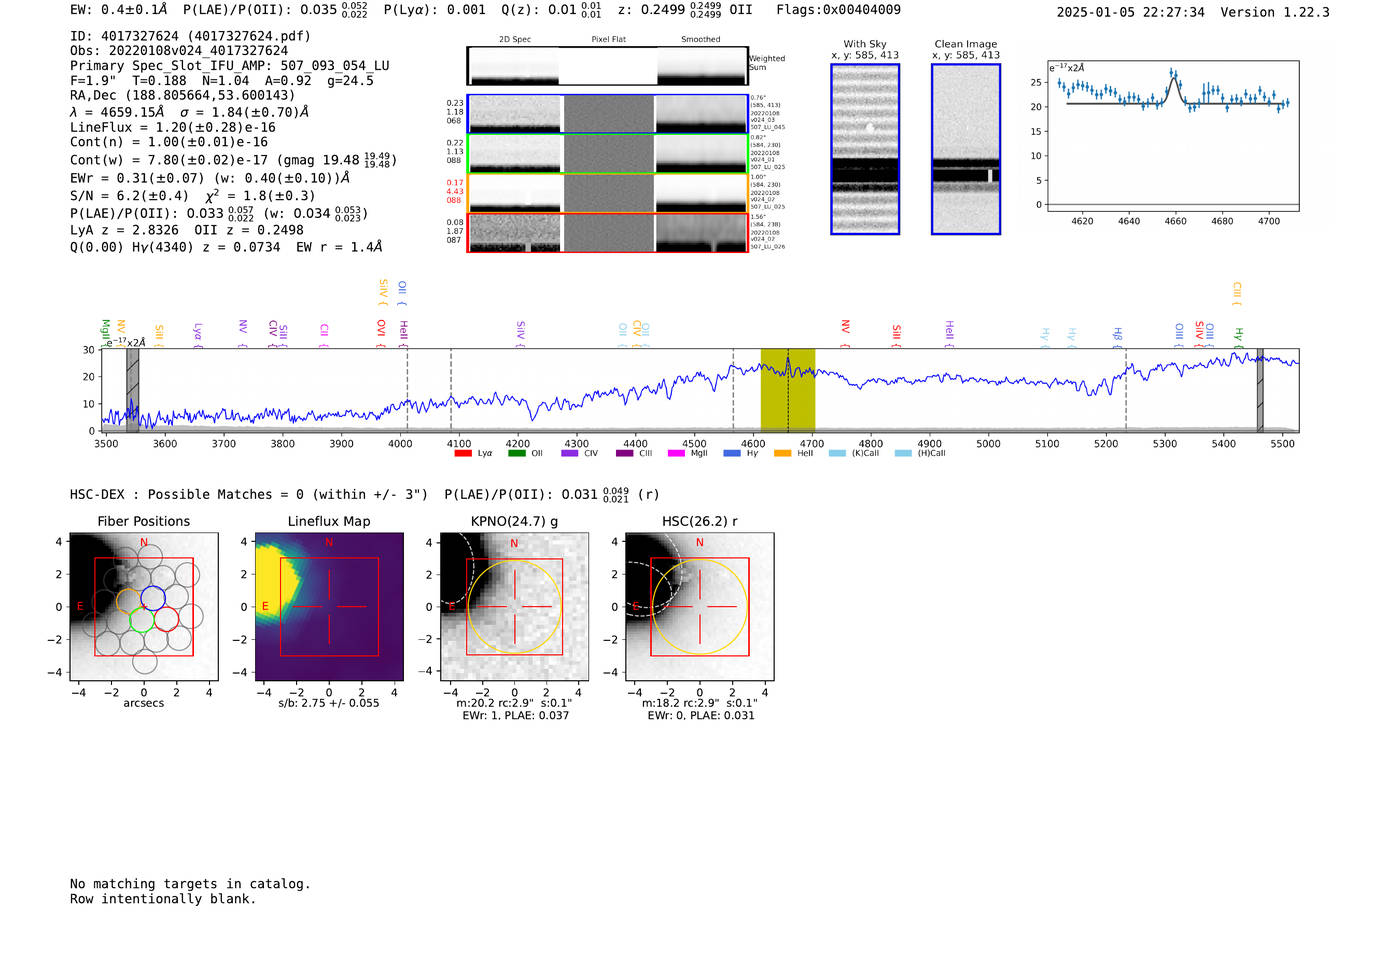Click the orange CIII label at the far right
This screenshot has width=1400, height=953.
pos(1237,292)
